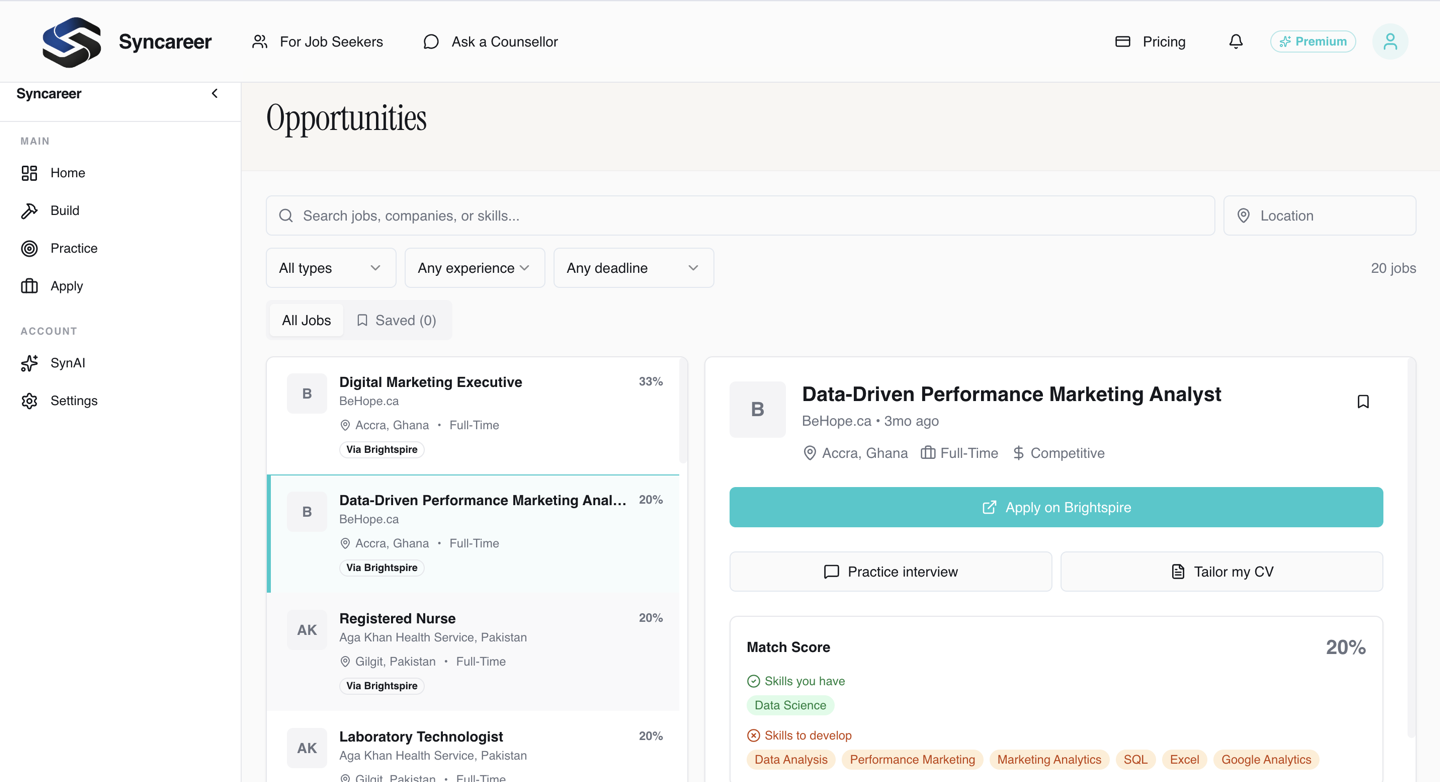Open the Any experience dropdown
The height and width of the screenshot is (782, 1440).
475,268
